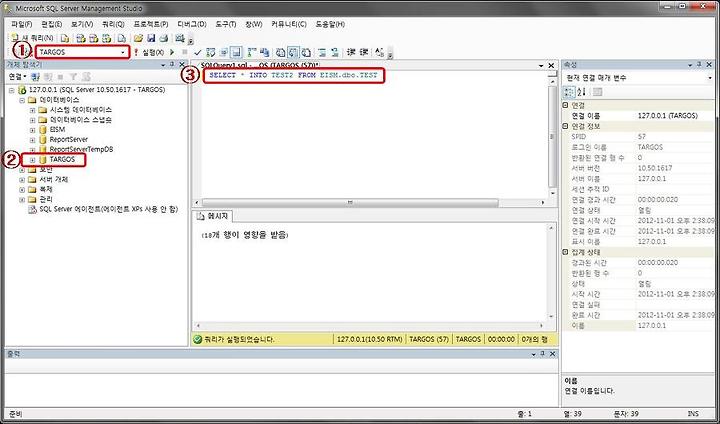Open the 도움말(H) menu
Viewport: 720px width, 424px height.
click(330, 24)
